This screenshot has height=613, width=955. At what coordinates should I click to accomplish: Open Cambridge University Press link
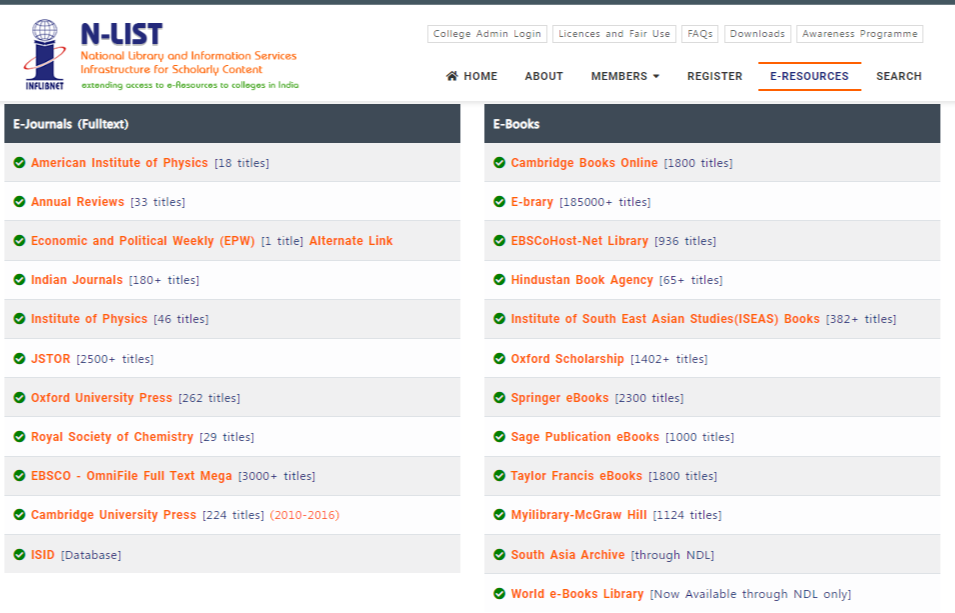[114, 515]
